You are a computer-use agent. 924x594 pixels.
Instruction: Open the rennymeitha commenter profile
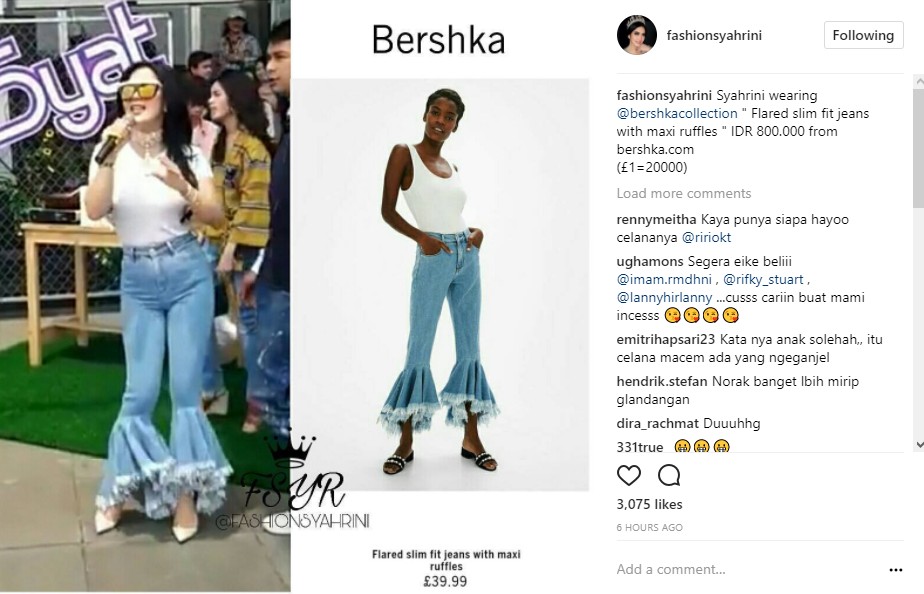tap(656, 220)
